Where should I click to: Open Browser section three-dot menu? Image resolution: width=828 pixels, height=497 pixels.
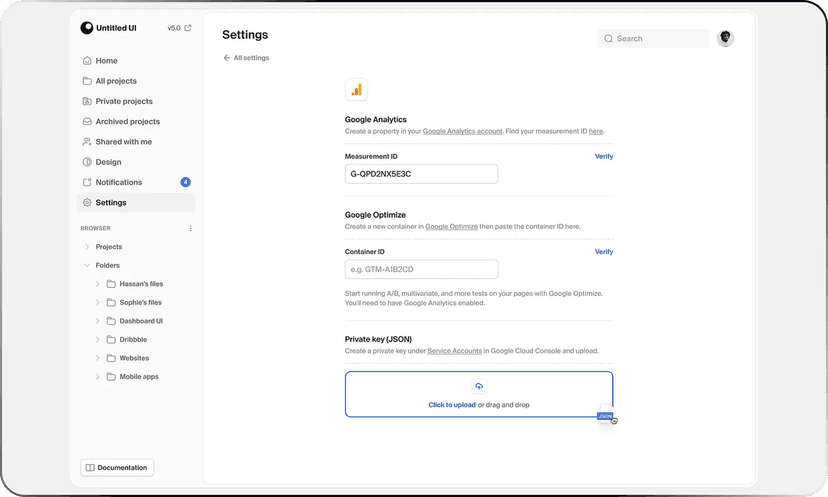[x=191, y=228]
